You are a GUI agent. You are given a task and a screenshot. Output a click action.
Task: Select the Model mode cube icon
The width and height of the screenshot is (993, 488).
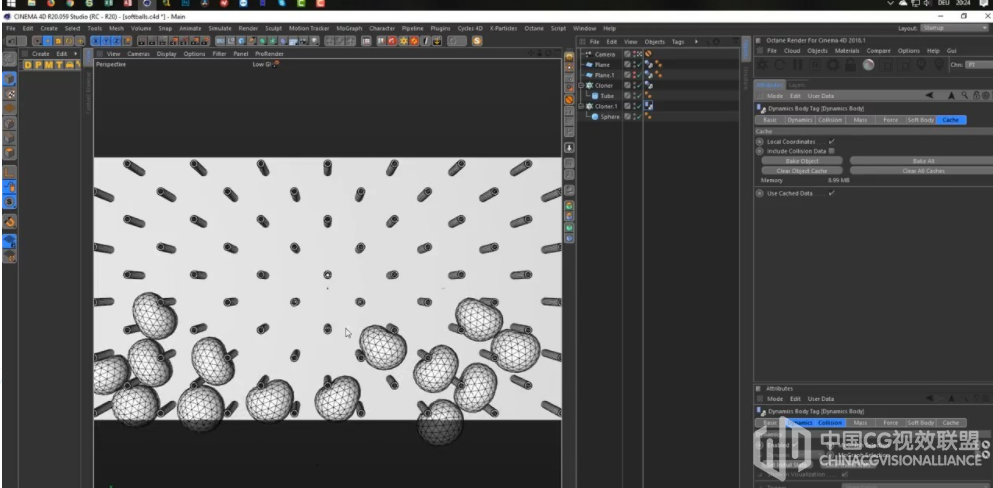point(9,79)
